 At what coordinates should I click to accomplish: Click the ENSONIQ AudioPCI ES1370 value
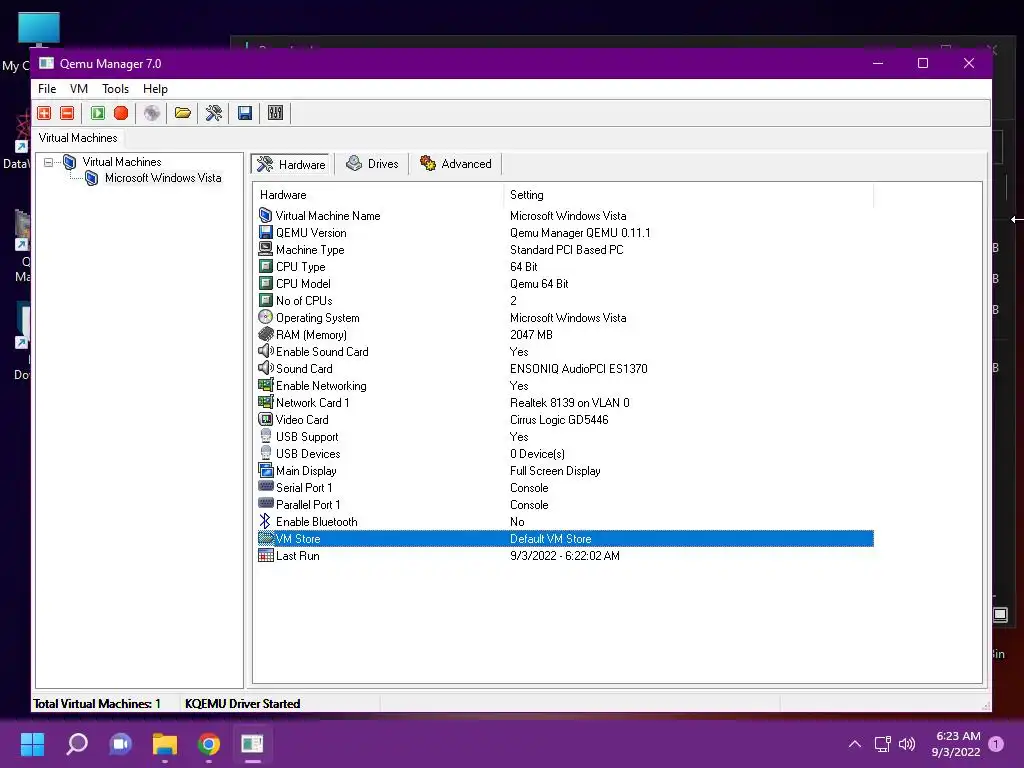pos(579,368)
